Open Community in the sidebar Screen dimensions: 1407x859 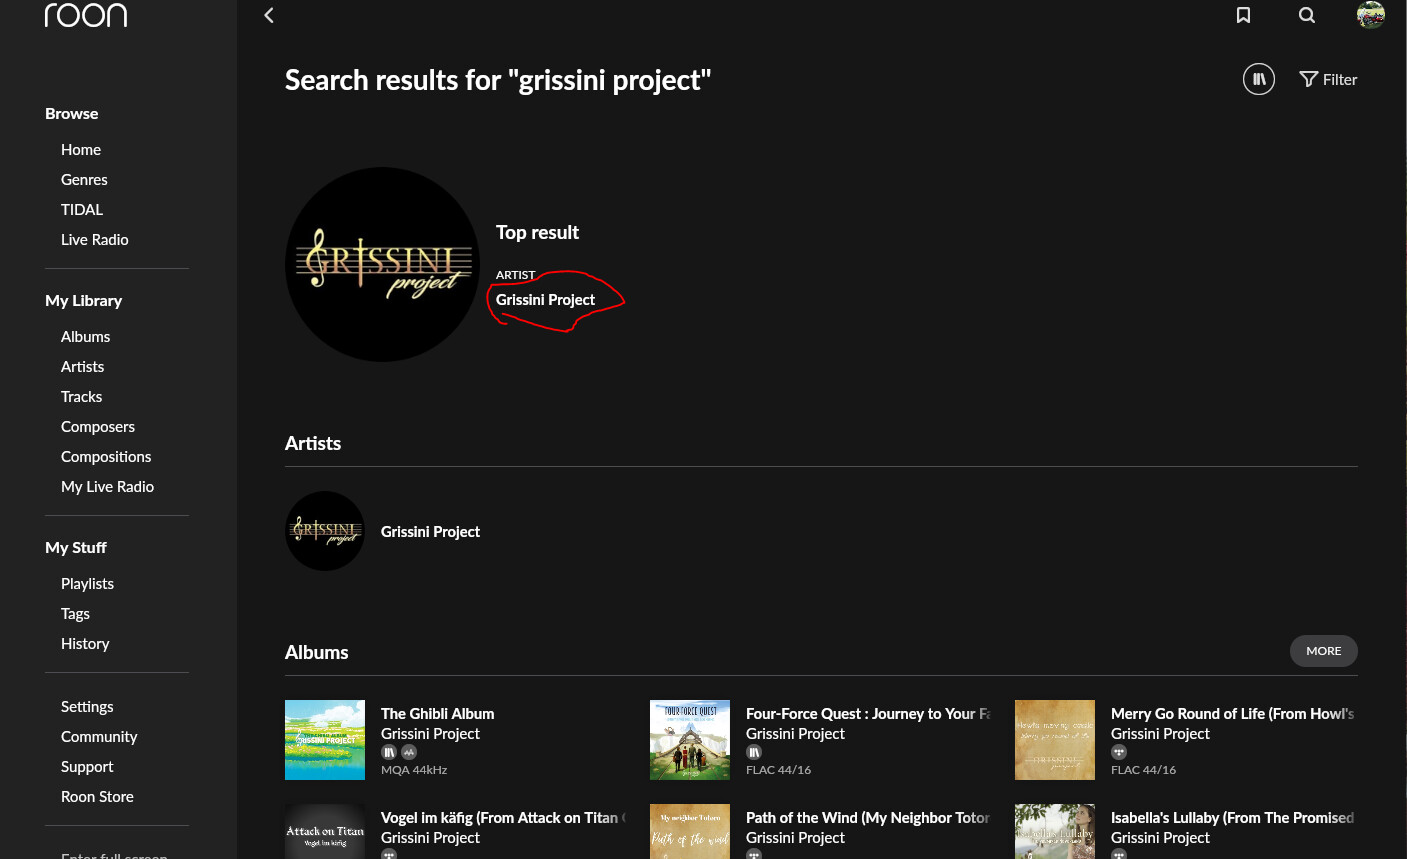click(x=99, y=737)
